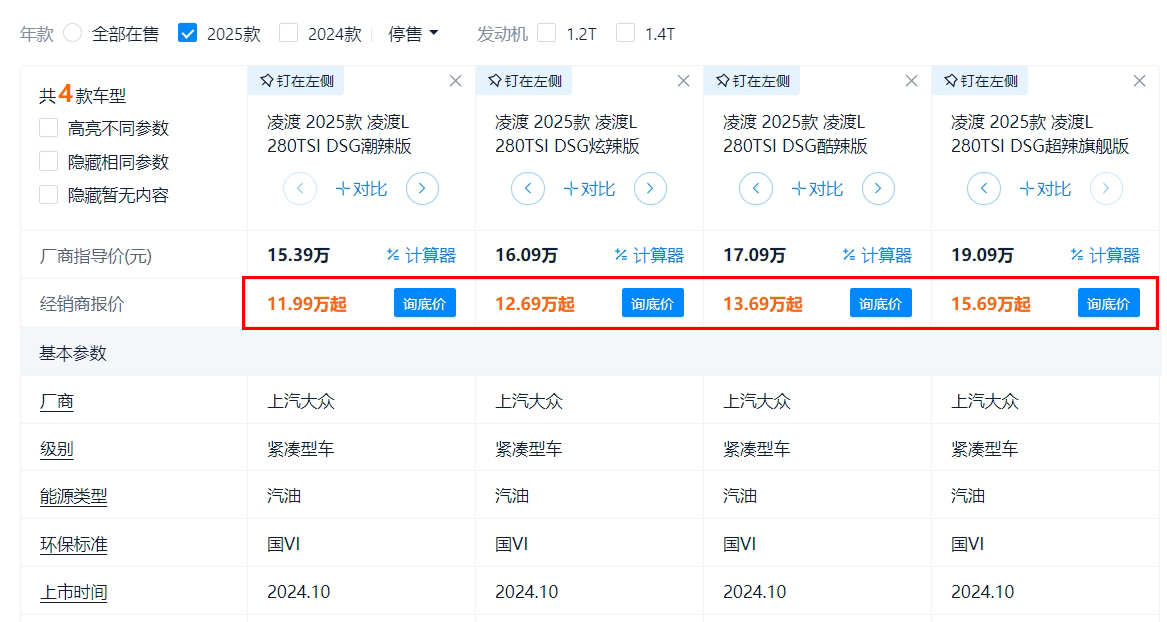Click the 厂商 parameter link

pyautogui.click(x=57, y=402)
